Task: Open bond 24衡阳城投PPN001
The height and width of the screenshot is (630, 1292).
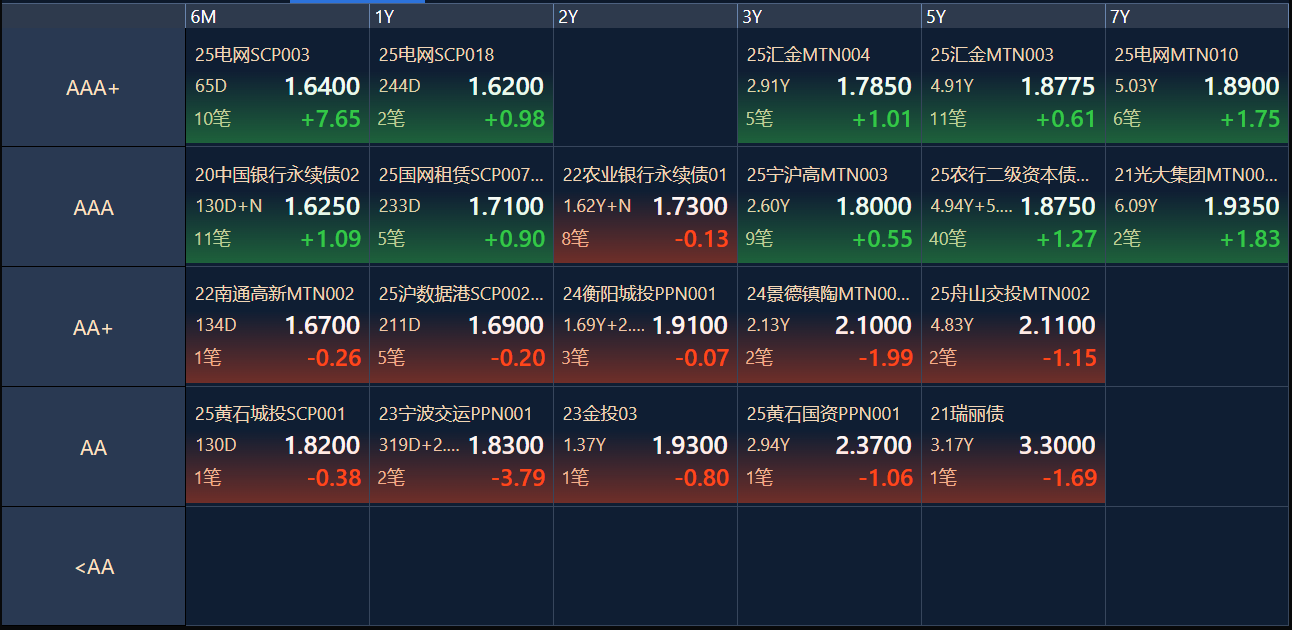Action: (x=639, y=294)
